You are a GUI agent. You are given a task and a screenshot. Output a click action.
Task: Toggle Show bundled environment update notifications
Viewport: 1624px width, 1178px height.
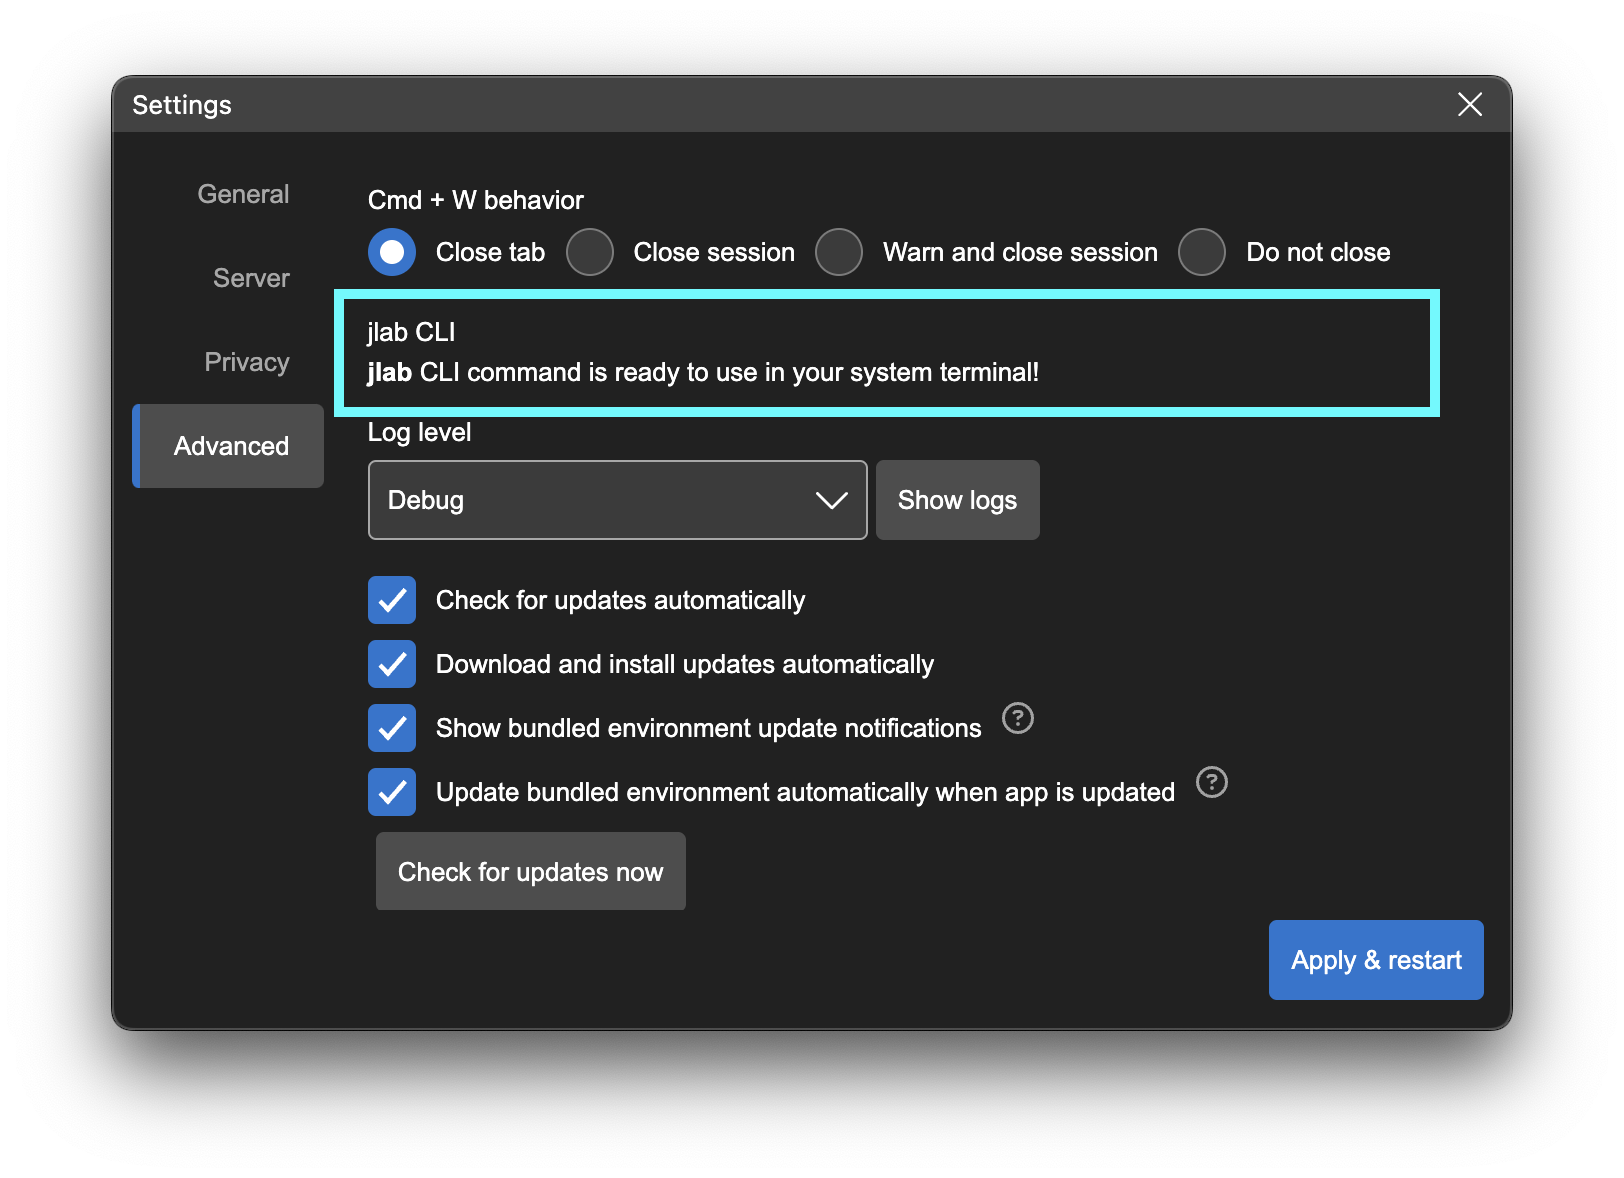(392, 728)
